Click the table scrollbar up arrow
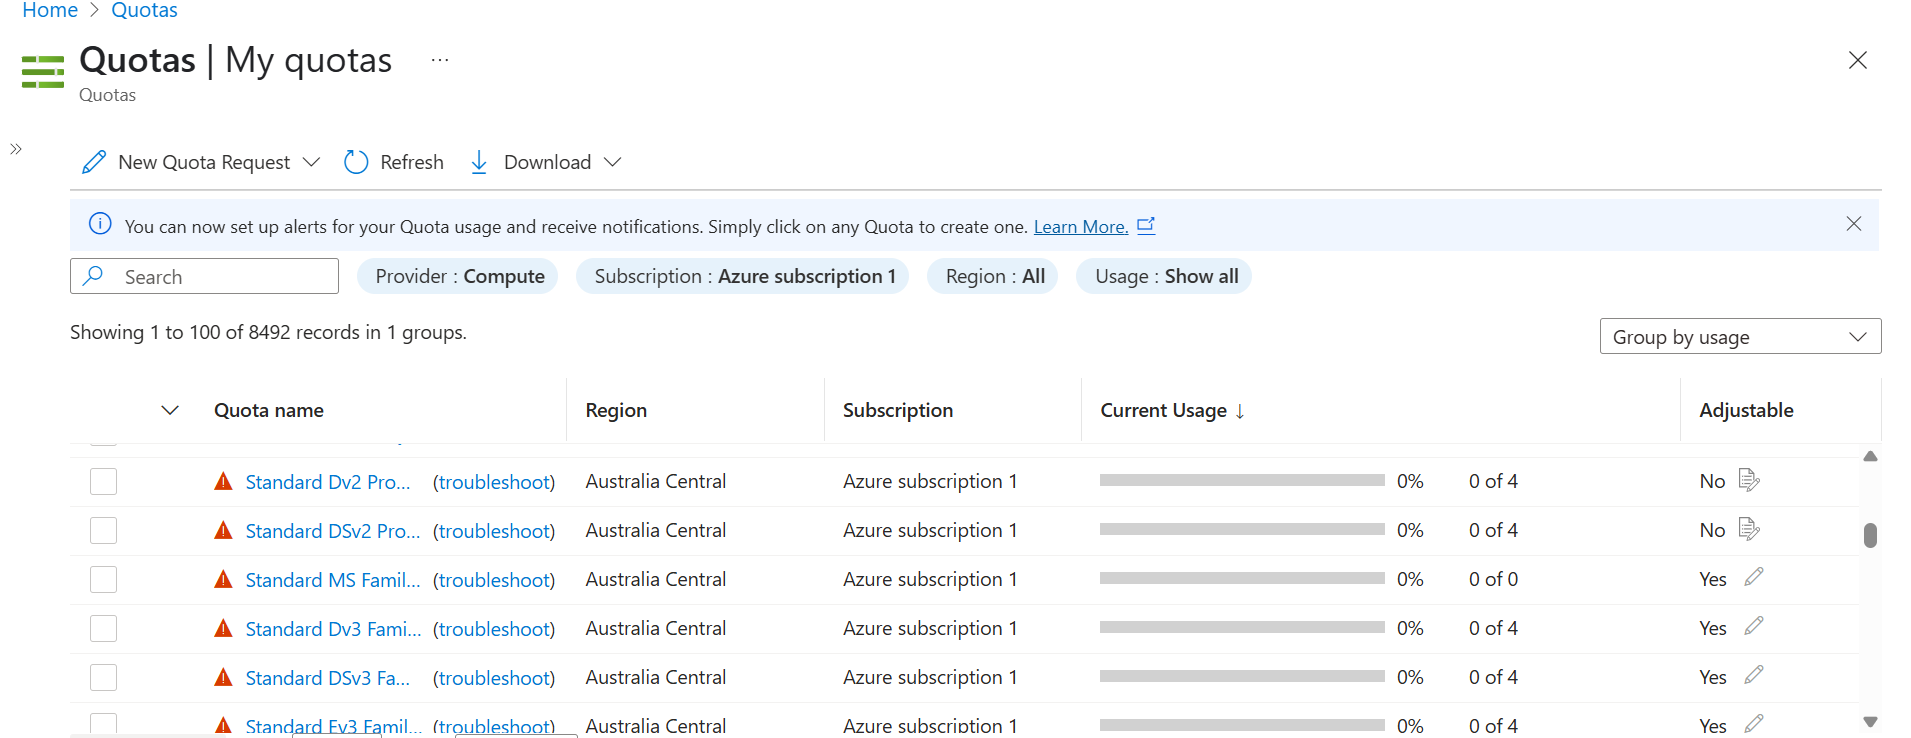This screenshot has height=738, width=1911. tap(1870, 456)
